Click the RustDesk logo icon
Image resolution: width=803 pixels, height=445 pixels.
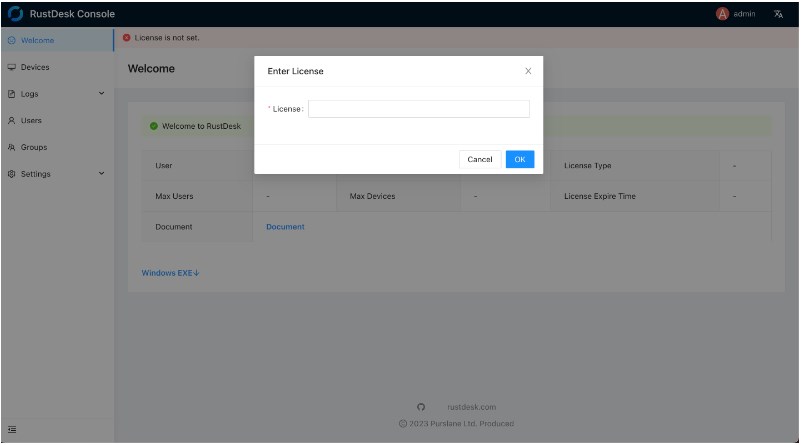point(15,14)
